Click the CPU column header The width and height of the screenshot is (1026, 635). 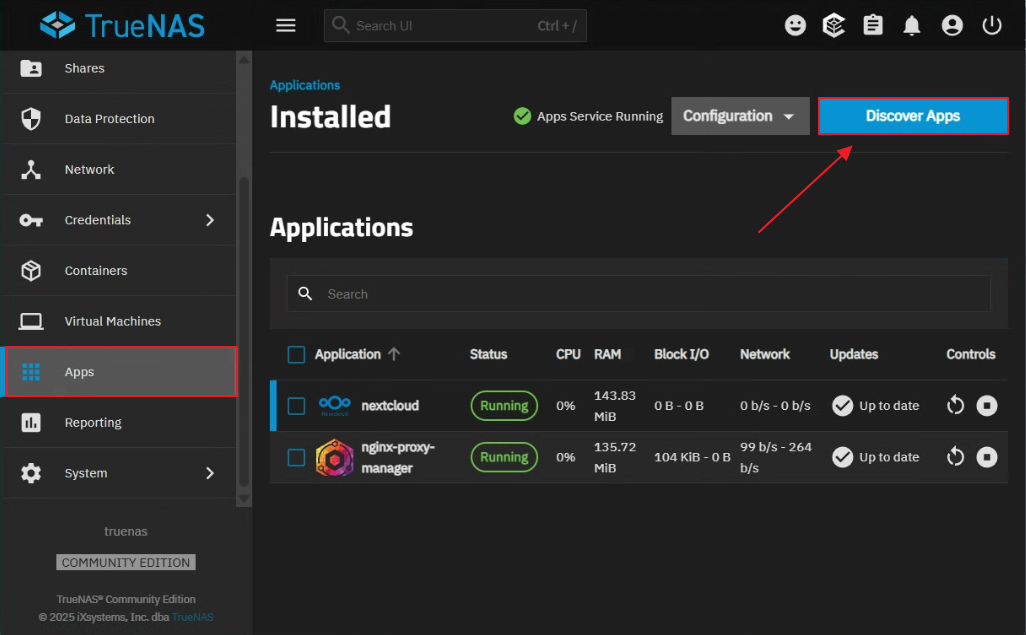pos(568,354)
